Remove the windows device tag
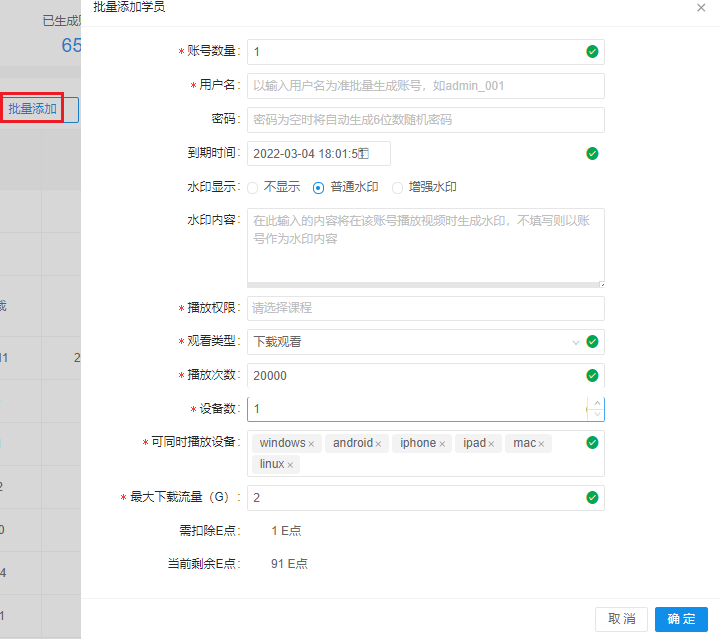Viewport: 720px width, 639px height. [311, 444]
